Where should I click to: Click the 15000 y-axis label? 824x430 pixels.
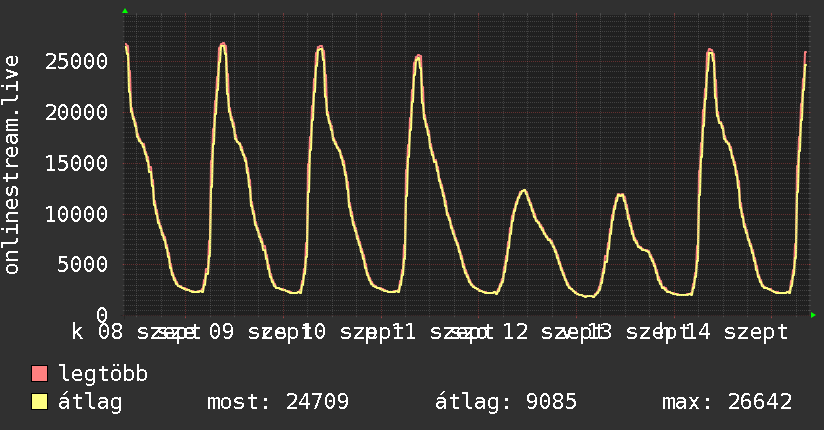click(77, 163)
